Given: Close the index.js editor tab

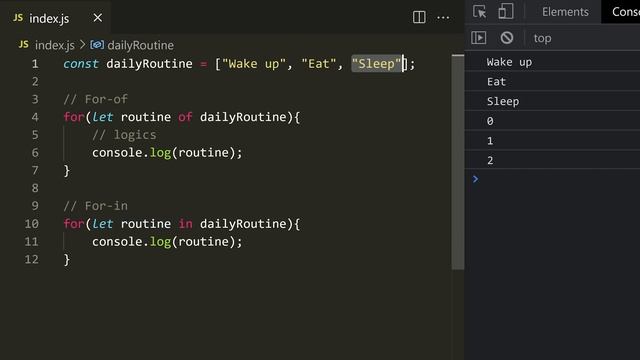Looking at the screenshot, I should coord(98,18).
